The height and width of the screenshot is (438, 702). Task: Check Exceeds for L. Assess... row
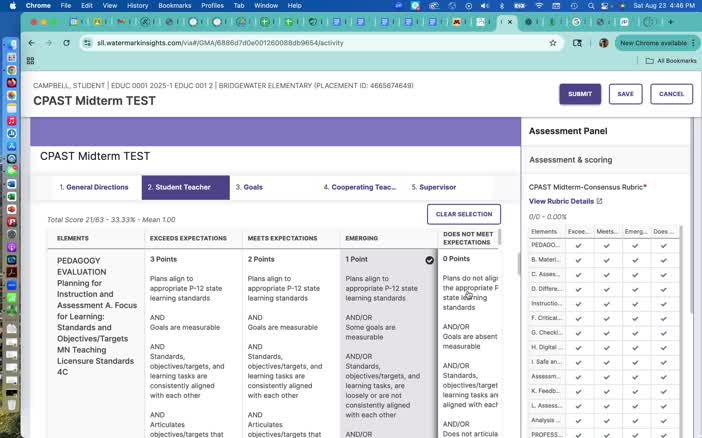pos(578,406)
